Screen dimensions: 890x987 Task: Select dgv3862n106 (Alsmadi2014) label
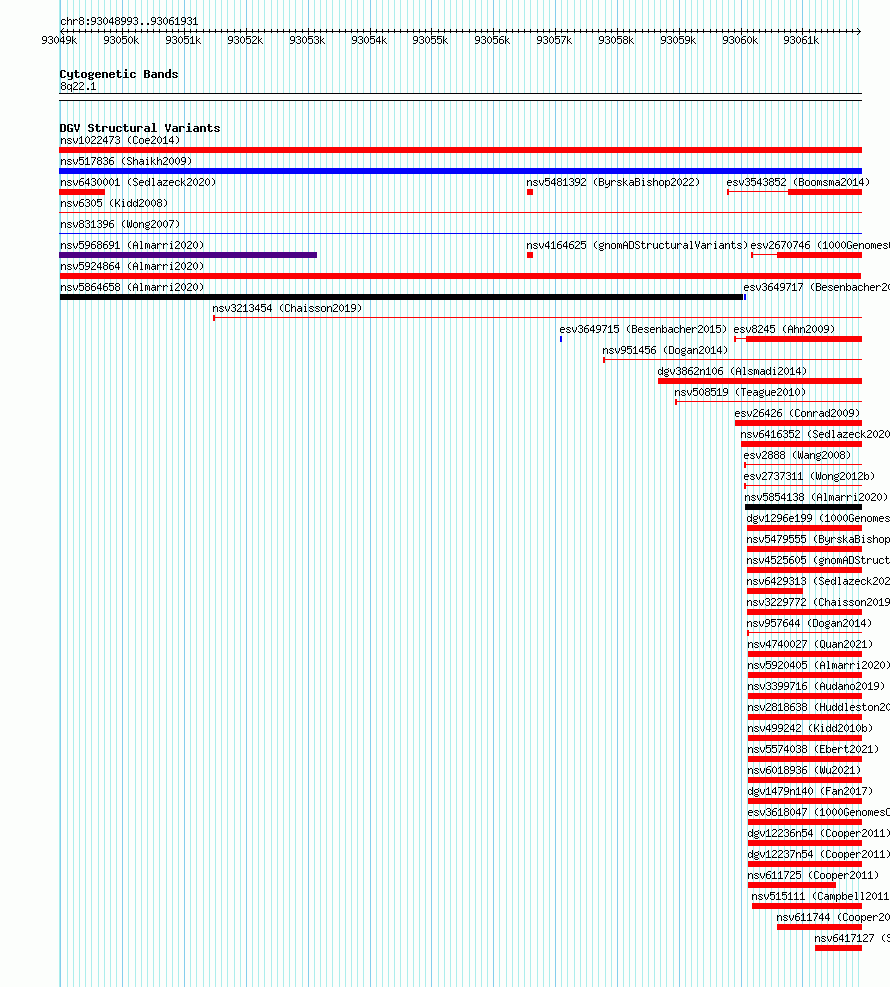[x=732, y=371]
